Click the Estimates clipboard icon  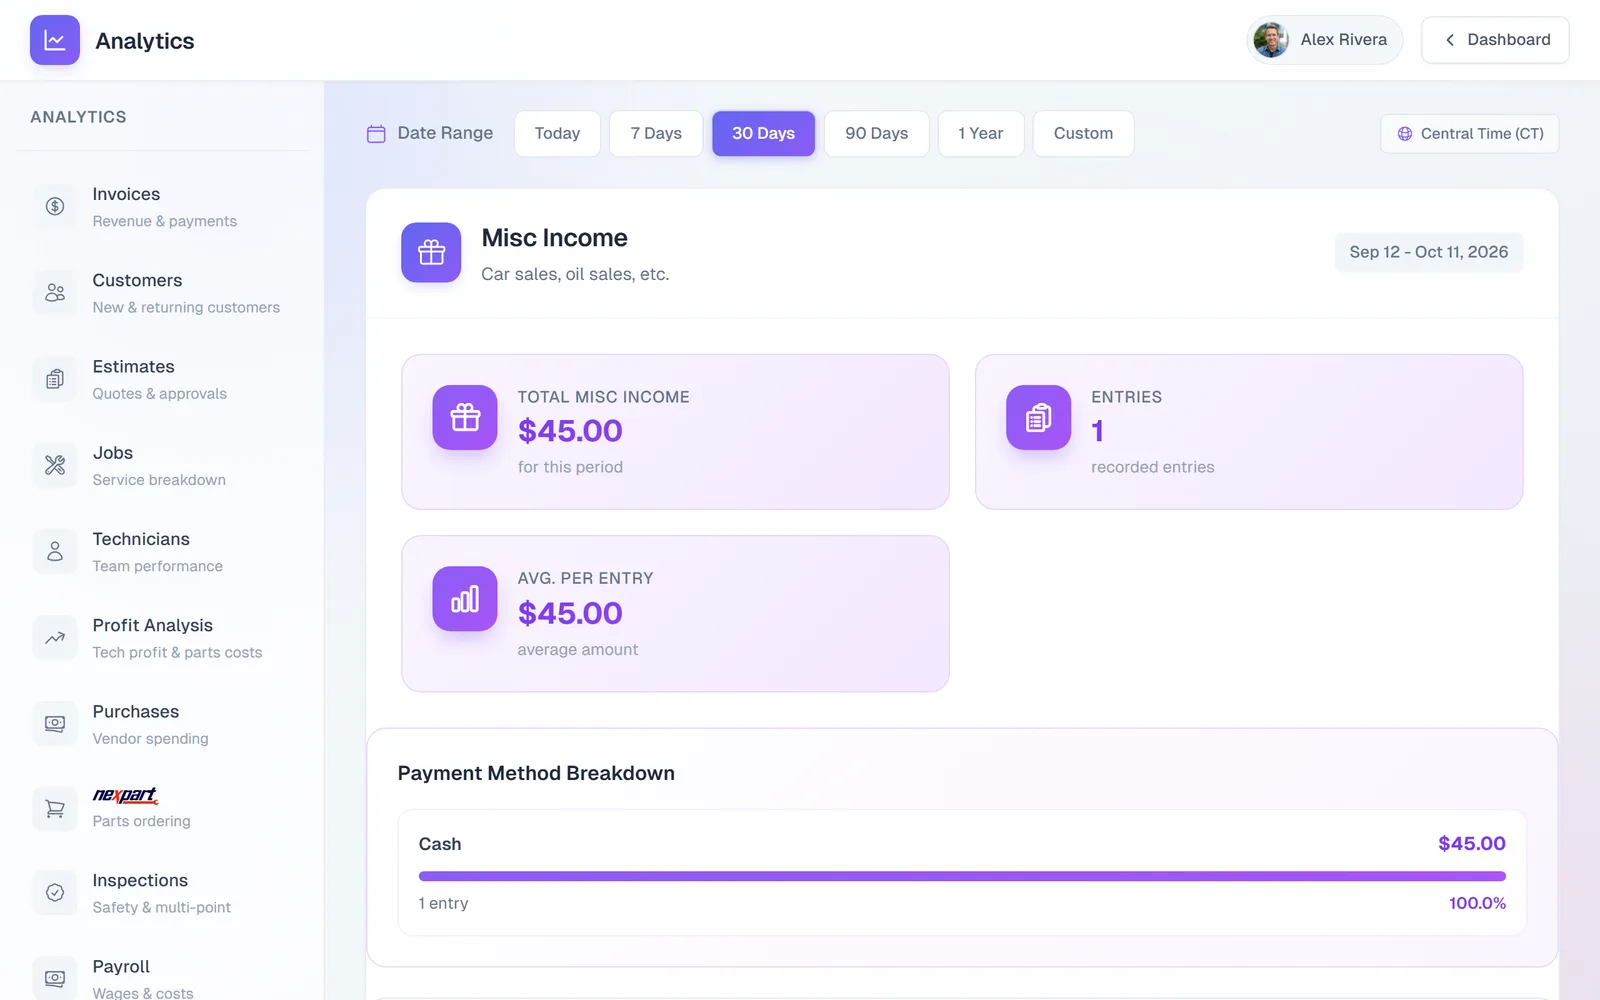55,379
